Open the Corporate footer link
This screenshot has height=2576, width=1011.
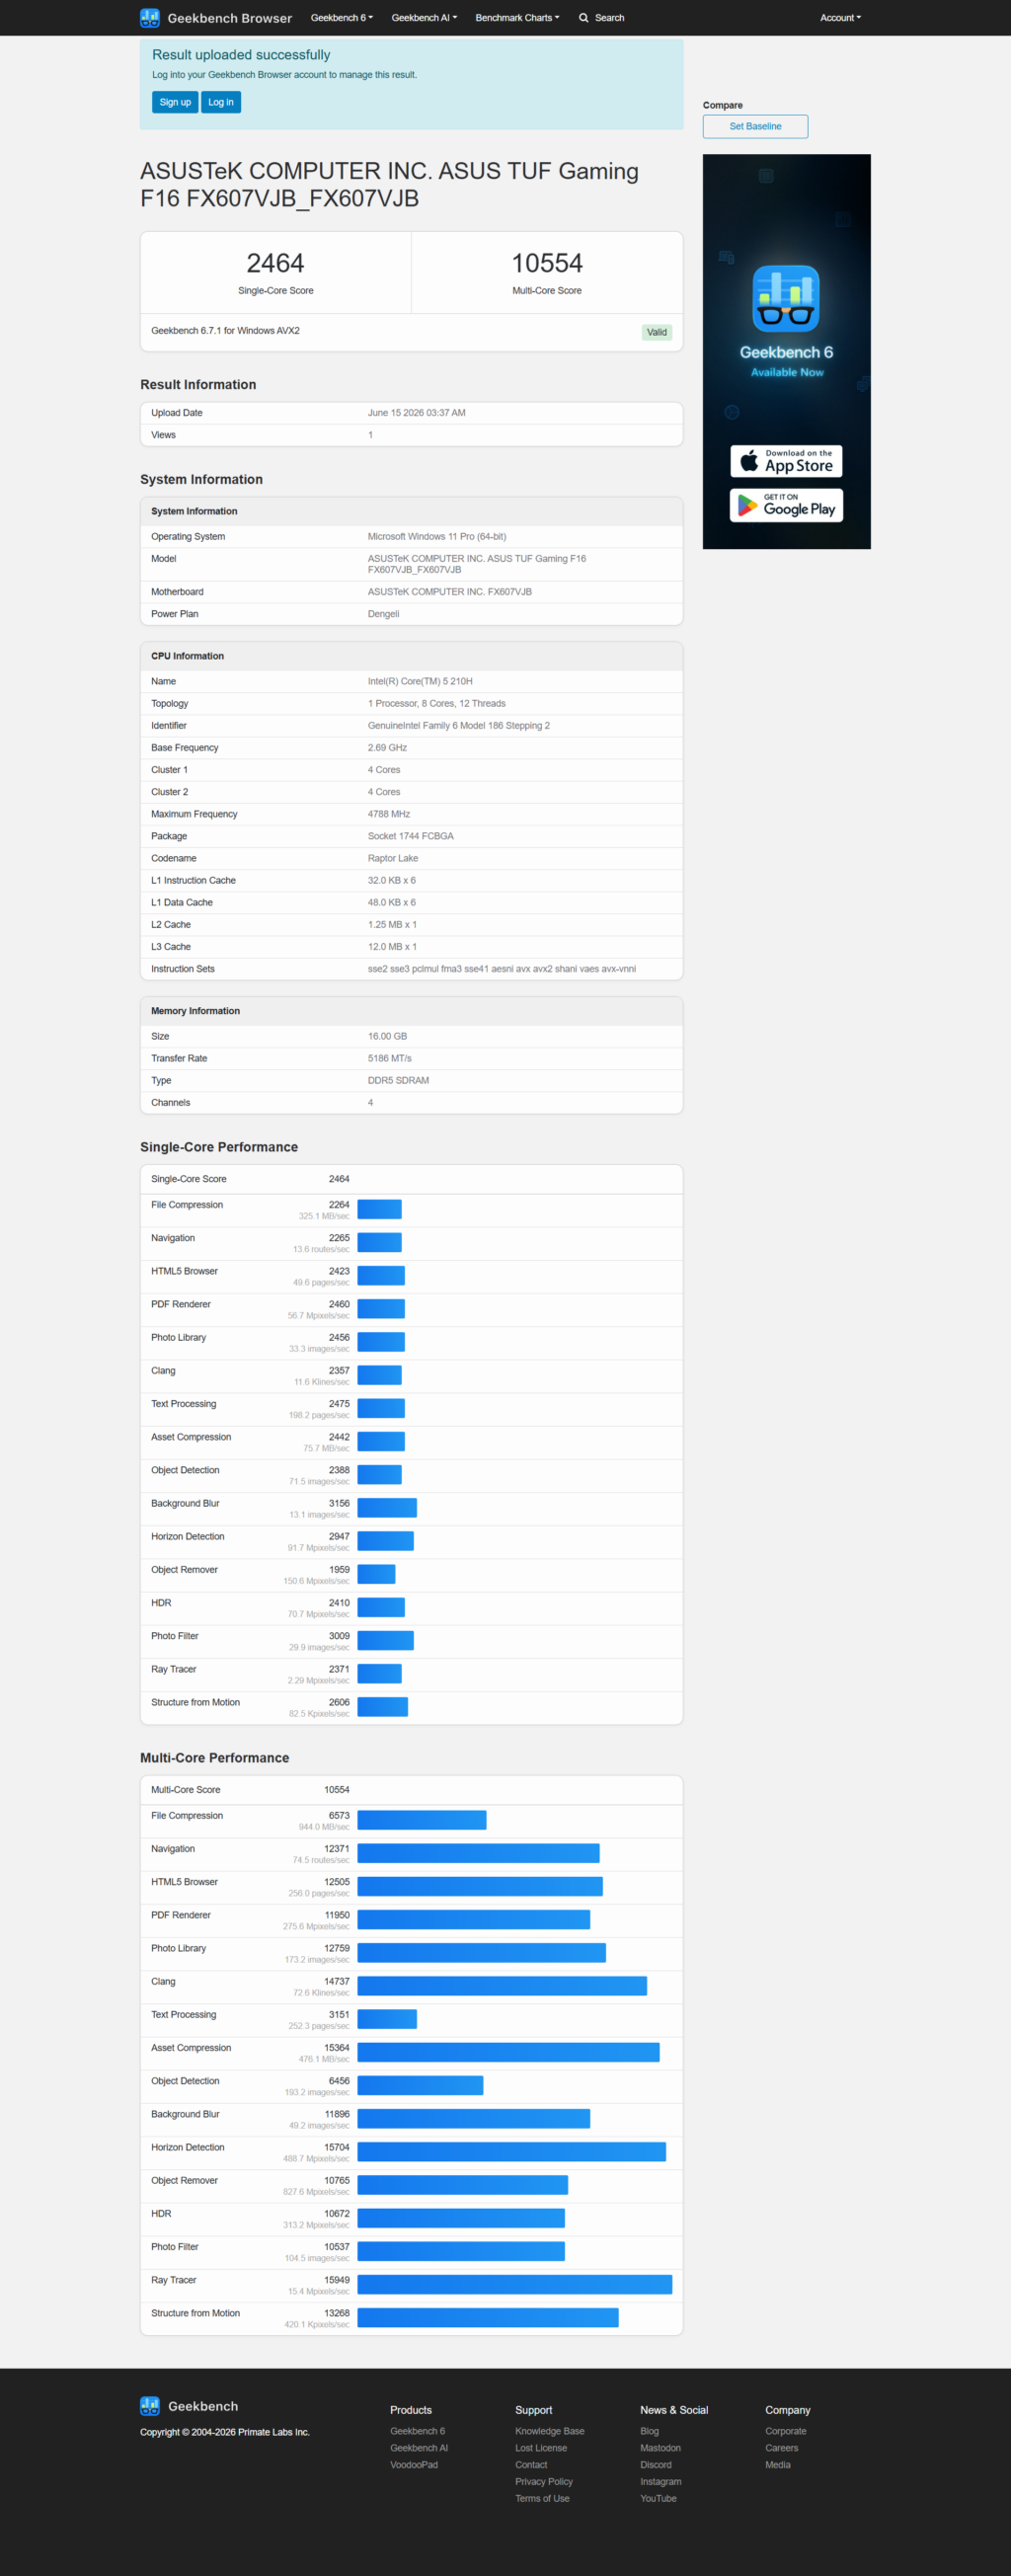[785, 2431]
